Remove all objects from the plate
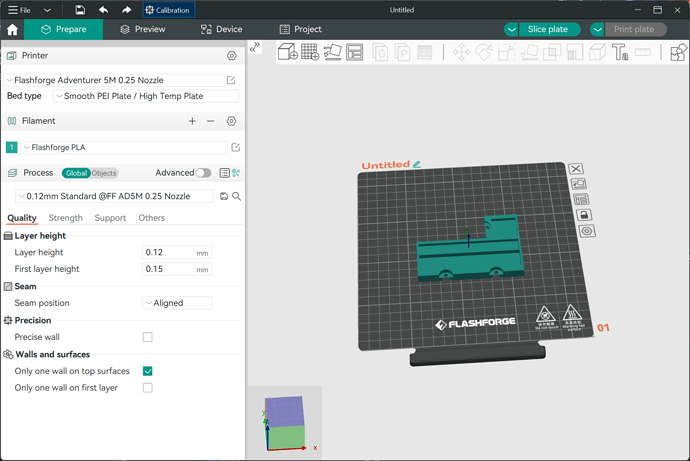Image resolution: width=690 pixels, height=461 pixels. pos(576,169)
